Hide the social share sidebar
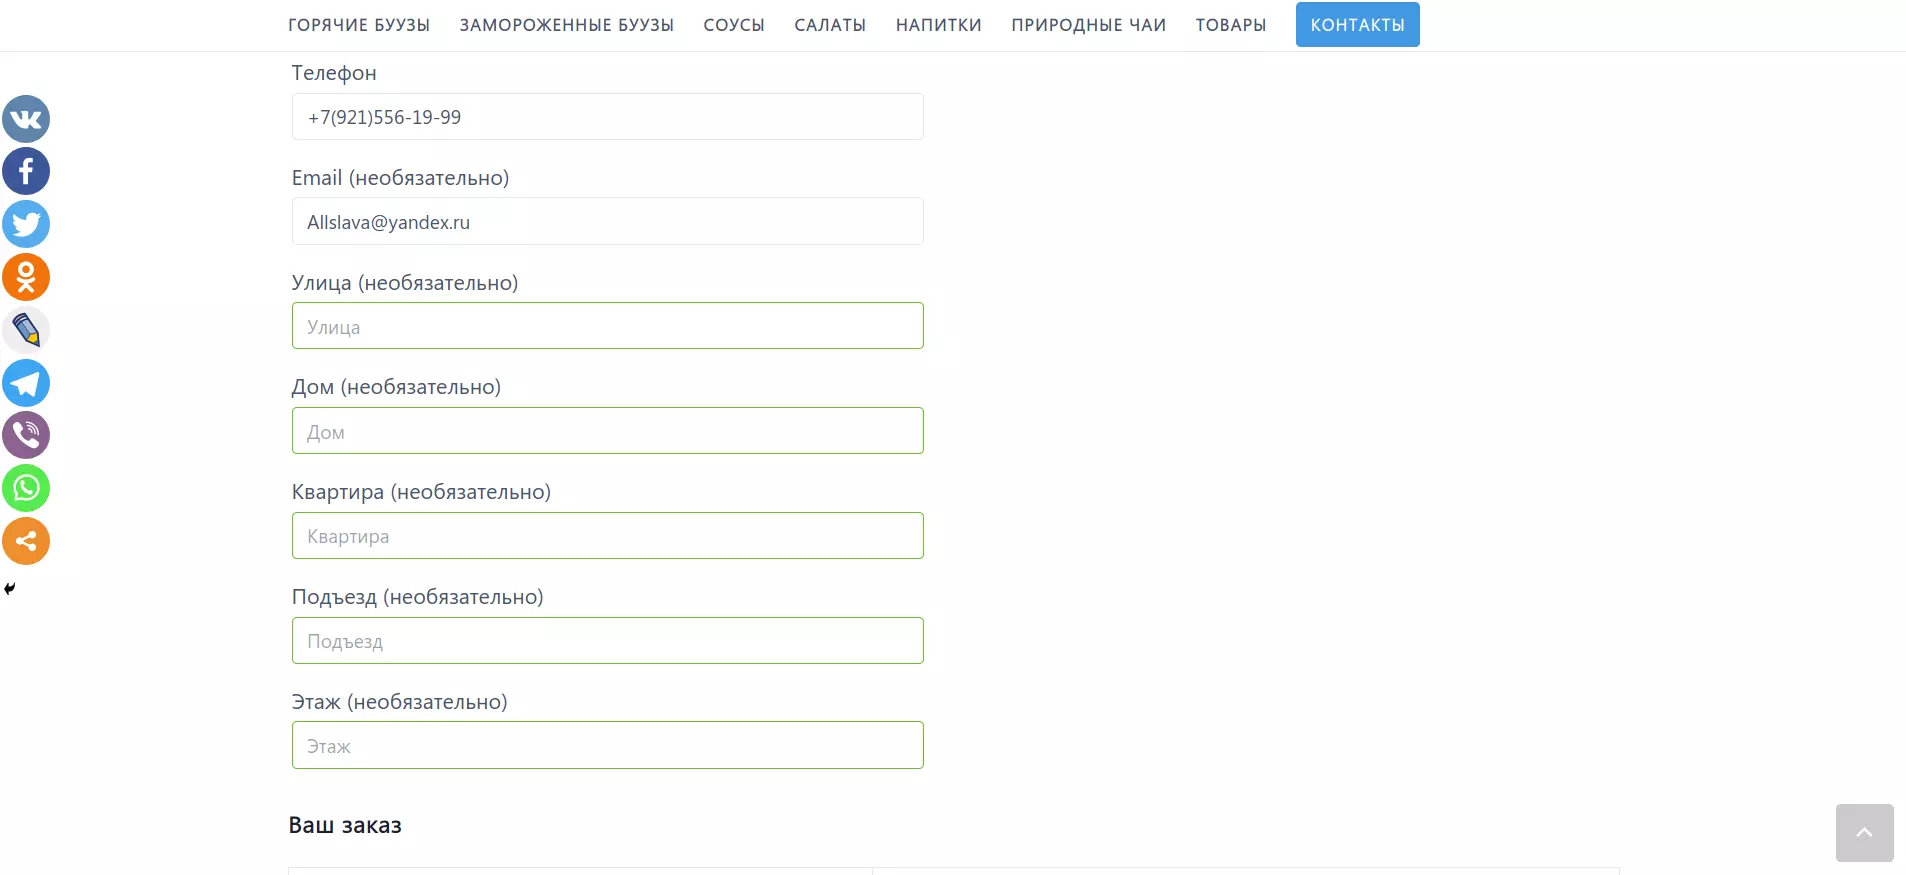The height and width of the screenshot is (875, 1906). [x=10, y=589]
